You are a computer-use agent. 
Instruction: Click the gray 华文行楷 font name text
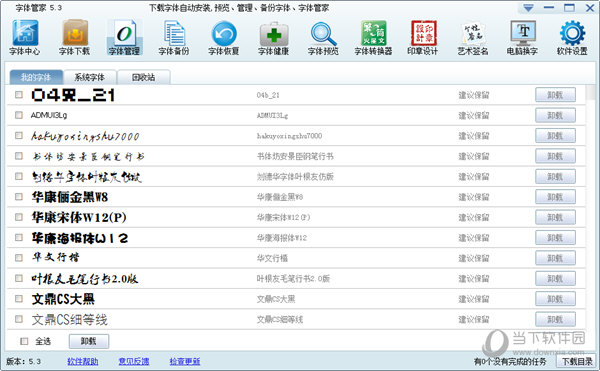[x=272, y=258]
